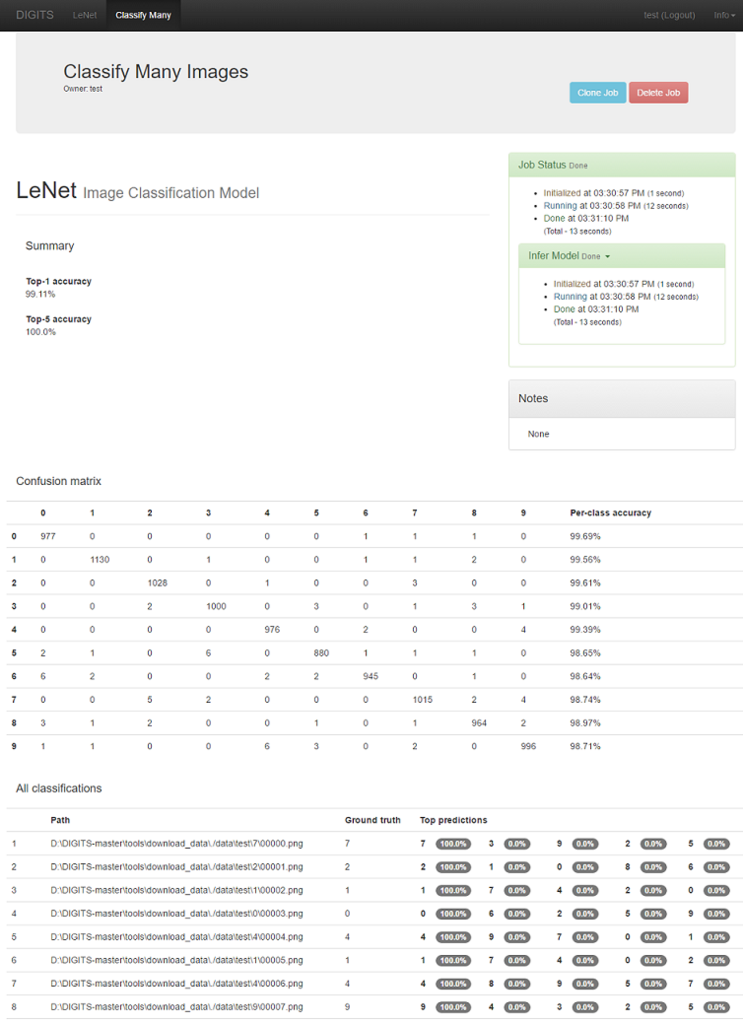Click confusion matrix cell 945
Image resolution: width=743 pixels, height=1024 pixels.
[x=370, y=676]
